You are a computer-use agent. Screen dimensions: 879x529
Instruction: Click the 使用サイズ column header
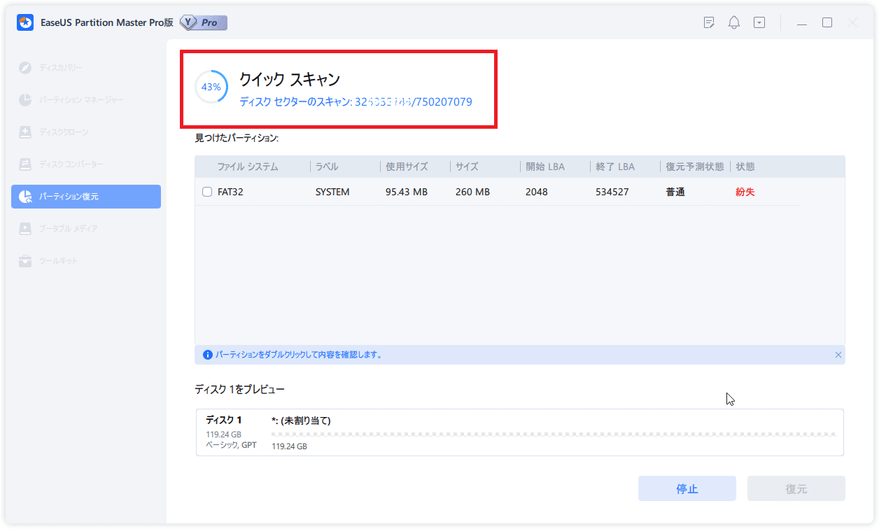click(x=409, y=167)
